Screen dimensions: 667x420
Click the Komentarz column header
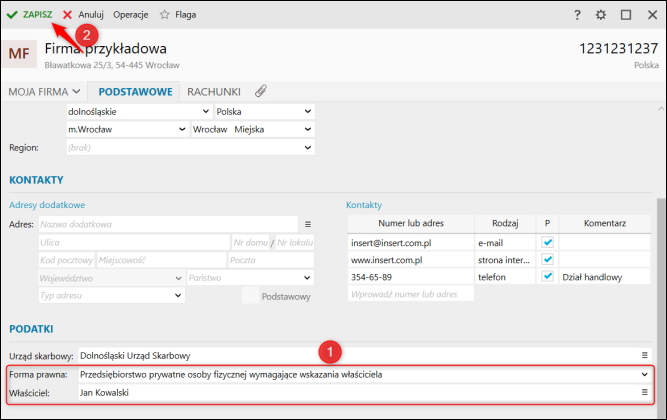point(605,223)
